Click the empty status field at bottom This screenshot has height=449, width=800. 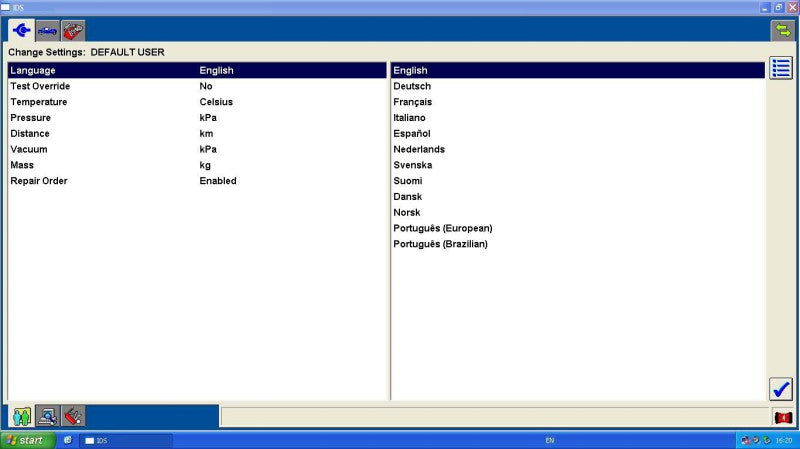494,417
